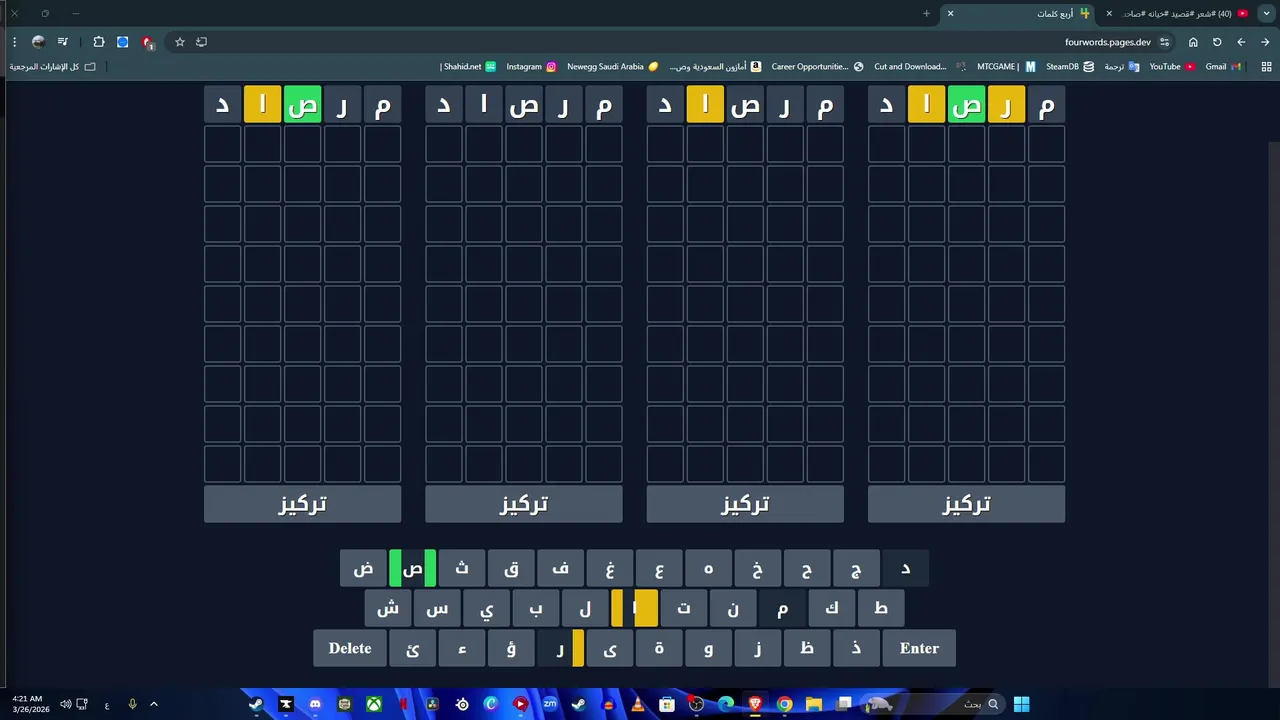
Task: Open a new browser tab
Action: click(x=926, y=13)
